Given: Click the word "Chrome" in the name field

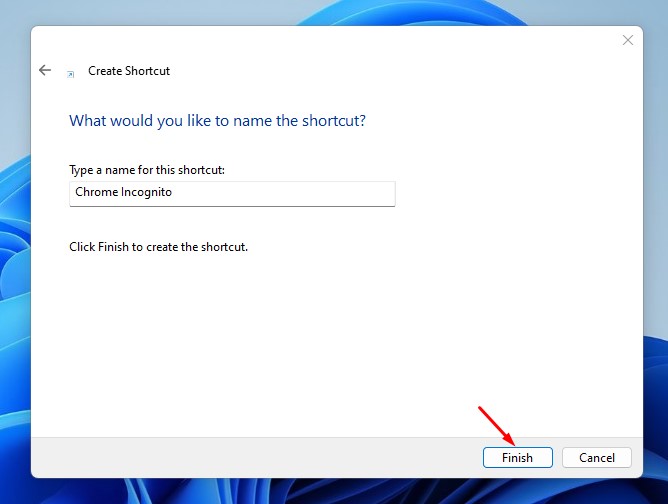Looking at the screenshot, I should (x=95, y=192).
